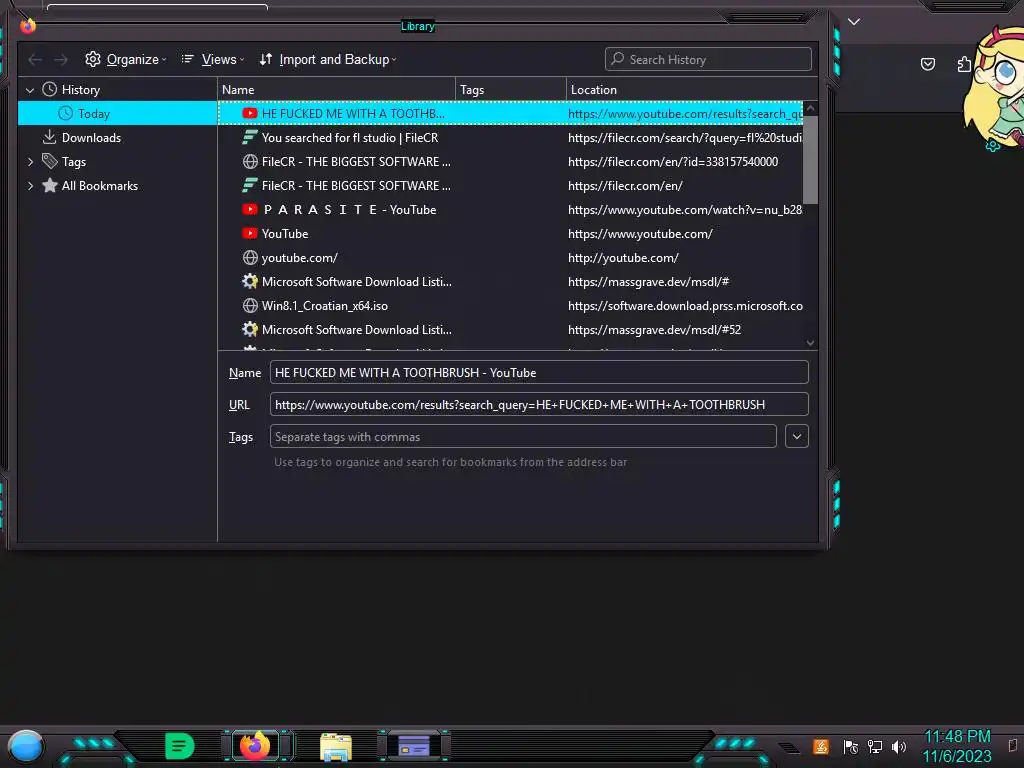Screen dimensions: 1024x768
Task: Select the massgrave.dev/msdl/# history row
Action: [510, 282]
